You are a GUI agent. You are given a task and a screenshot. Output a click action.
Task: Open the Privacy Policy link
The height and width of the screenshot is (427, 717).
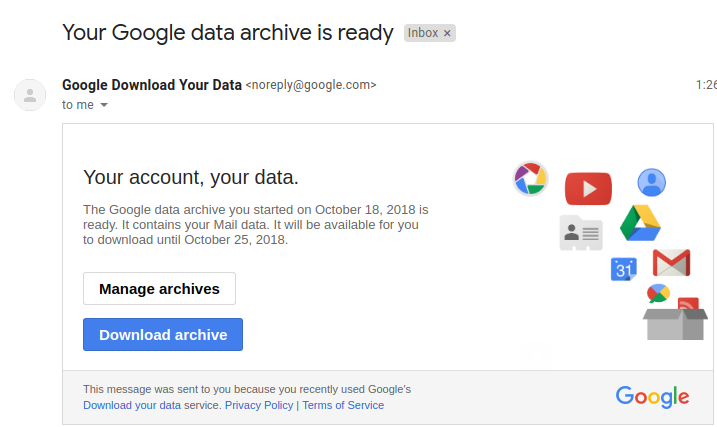[259, 405]
